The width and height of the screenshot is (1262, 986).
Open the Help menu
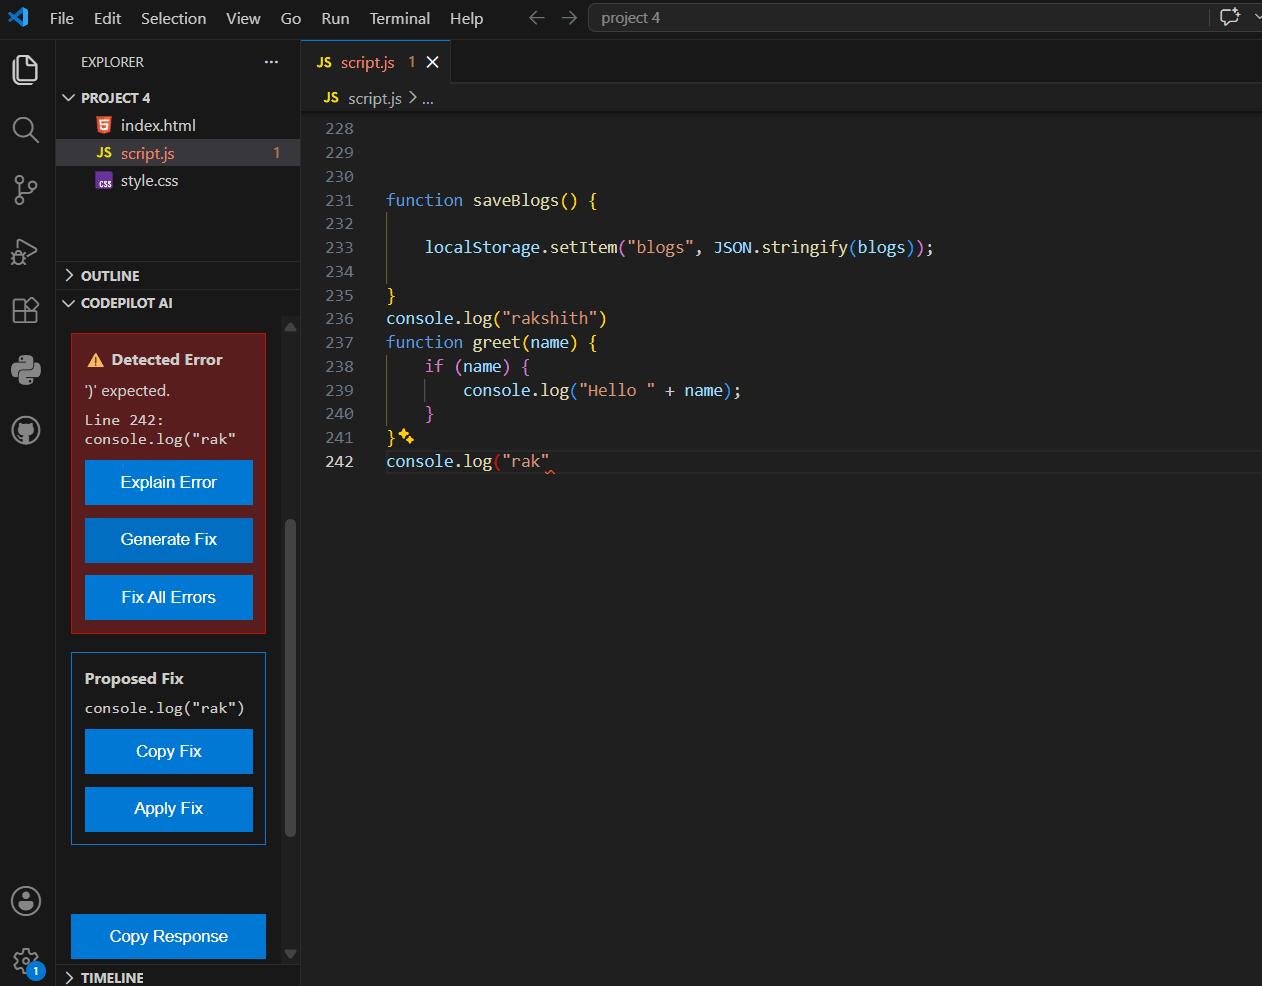pos(466,18)
